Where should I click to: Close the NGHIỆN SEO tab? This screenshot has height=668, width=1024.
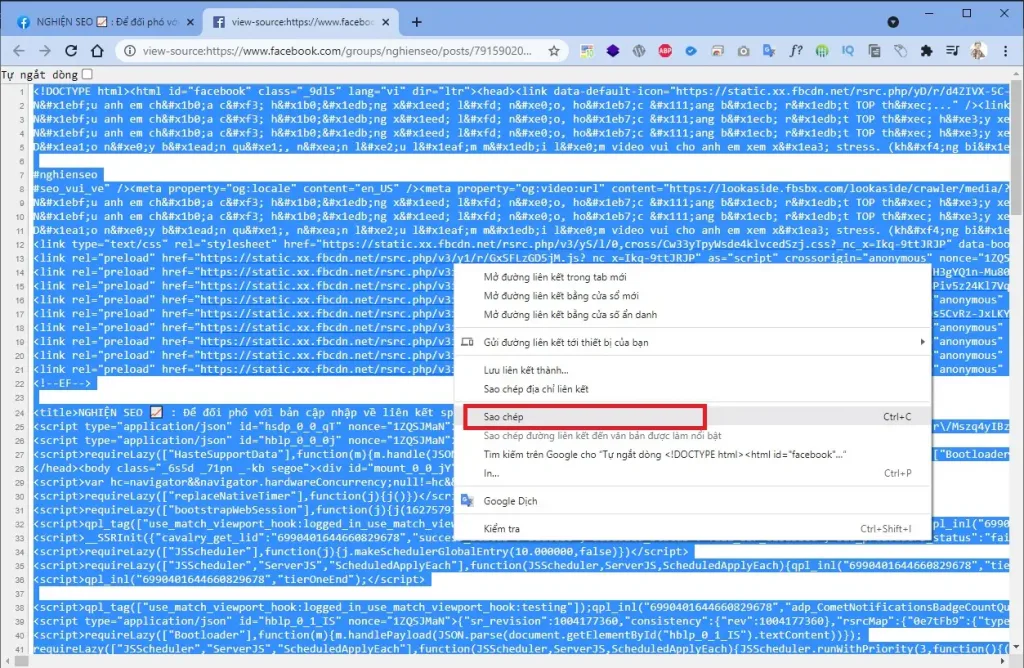coord(190,22)
